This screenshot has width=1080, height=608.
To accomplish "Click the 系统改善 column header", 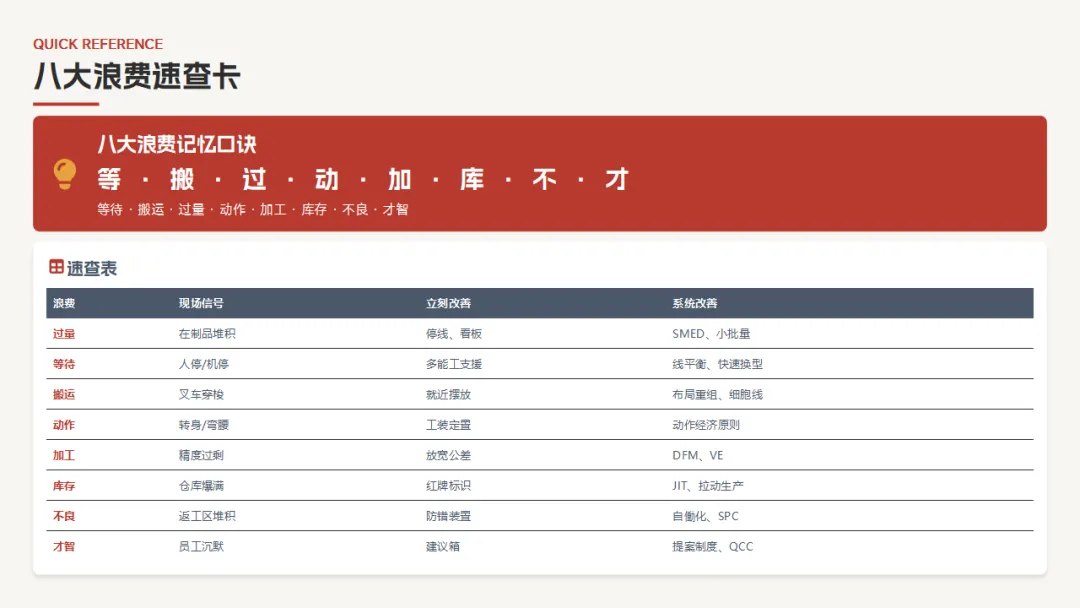I will (695, 303).
